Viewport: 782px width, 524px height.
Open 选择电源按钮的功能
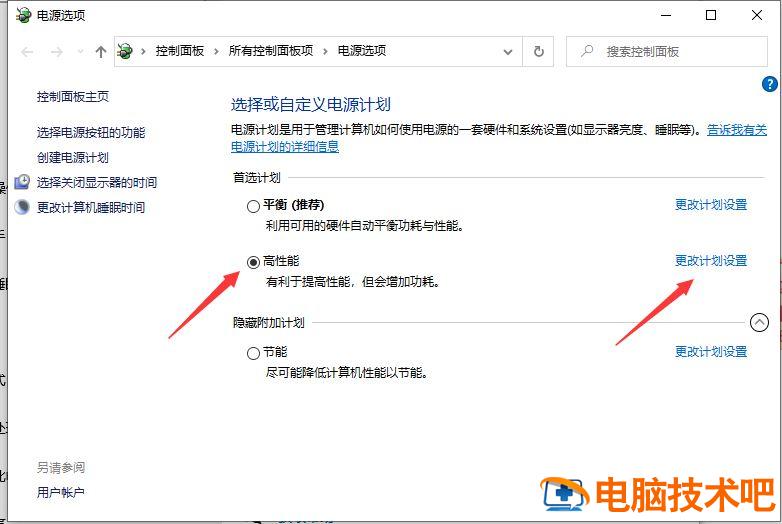click(91, 133)
